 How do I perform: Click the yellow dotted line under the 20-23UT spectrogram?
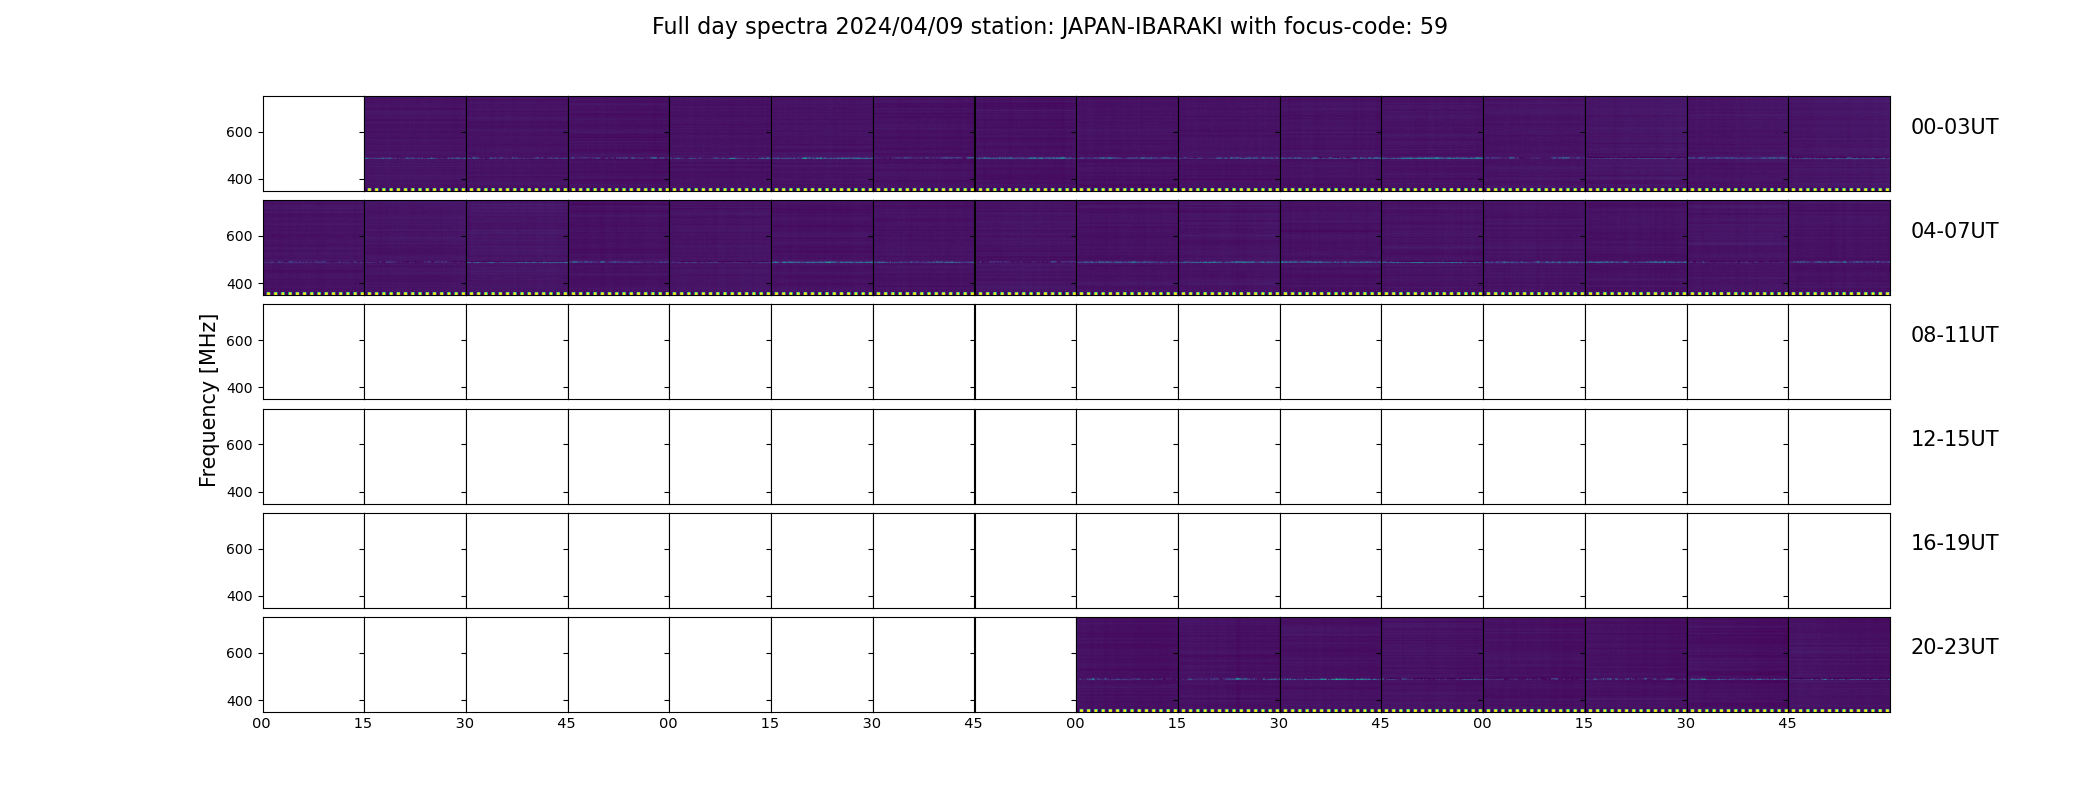click(1483, 710)
